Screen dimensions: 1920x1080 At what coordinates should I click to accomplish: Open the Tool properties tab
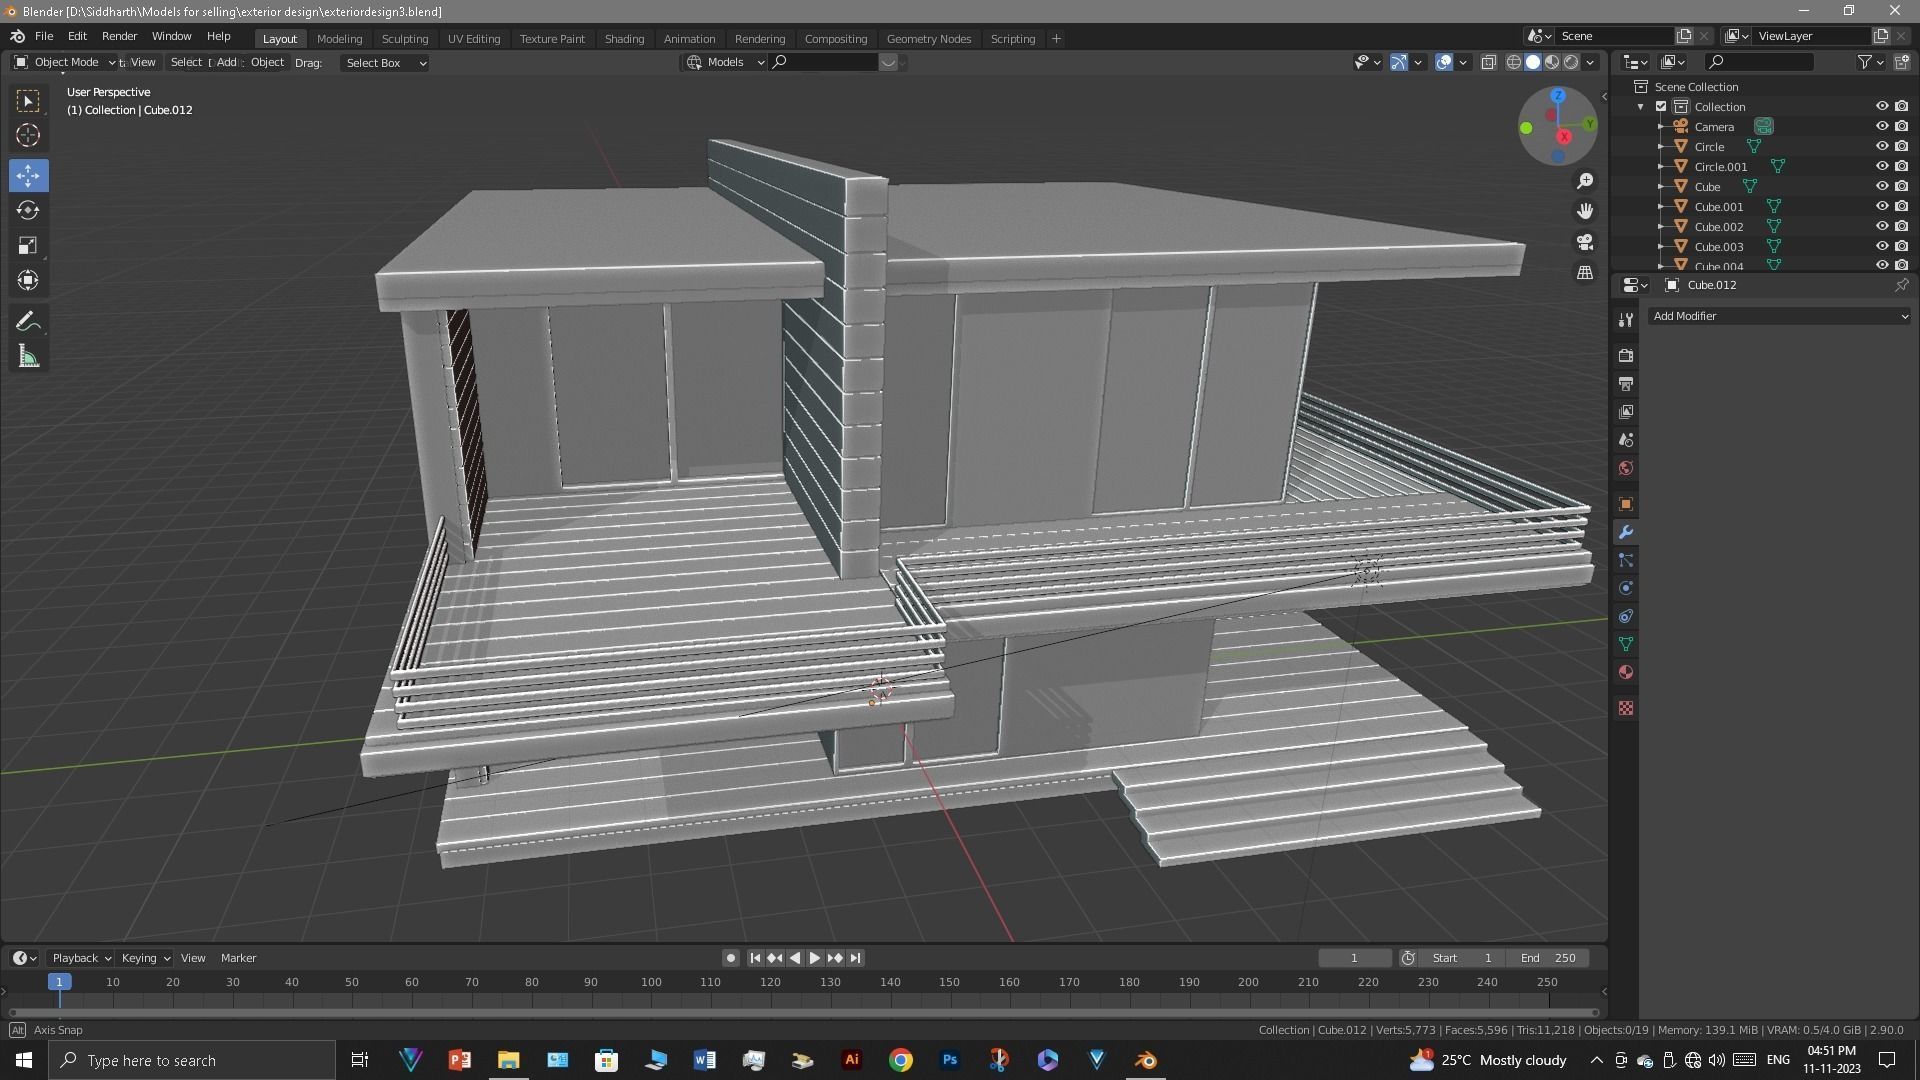tap(1626, 319)
